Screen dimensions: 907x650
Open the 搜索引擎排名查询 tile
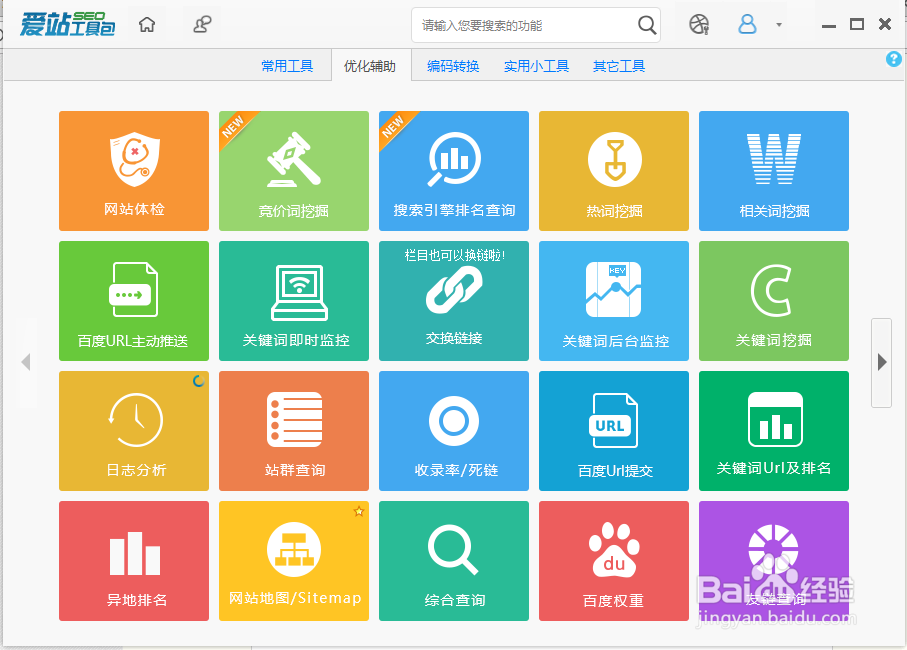pyautogui.click(x=454, y=171)
